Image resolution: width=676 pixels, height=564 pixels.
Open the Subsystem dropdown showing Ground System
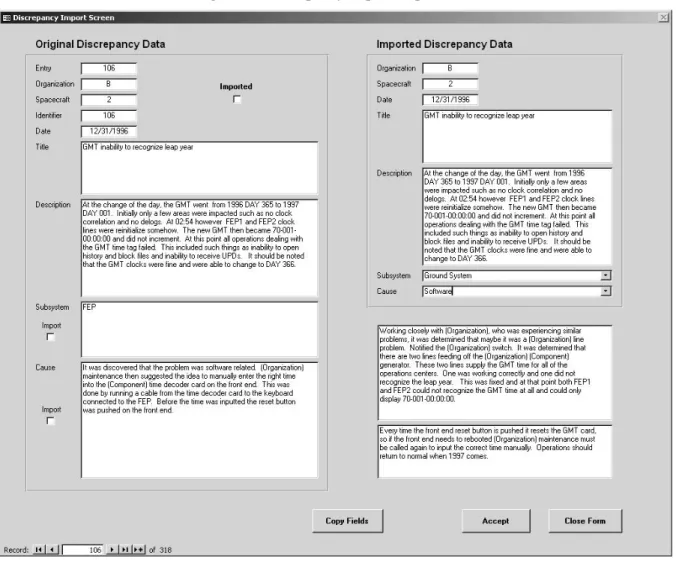(x=606, y=275)
